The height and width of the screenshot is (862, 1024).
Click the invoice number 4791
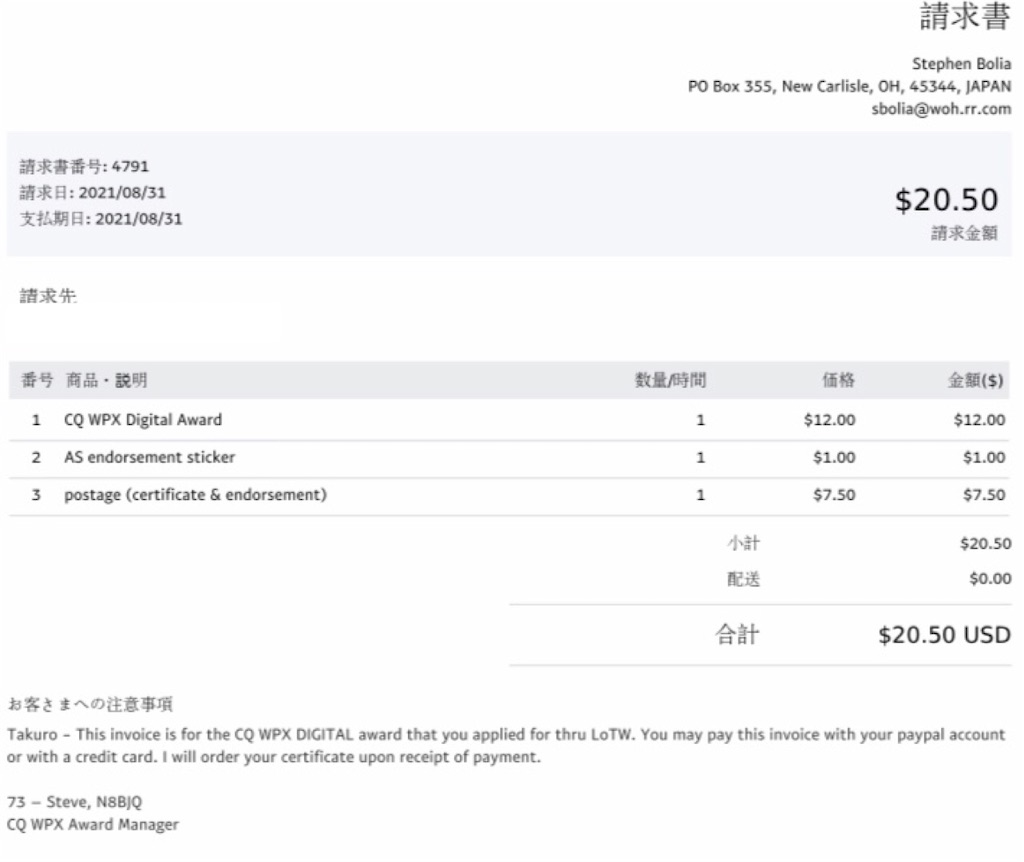pyautogui.click(x=130, y=167)
